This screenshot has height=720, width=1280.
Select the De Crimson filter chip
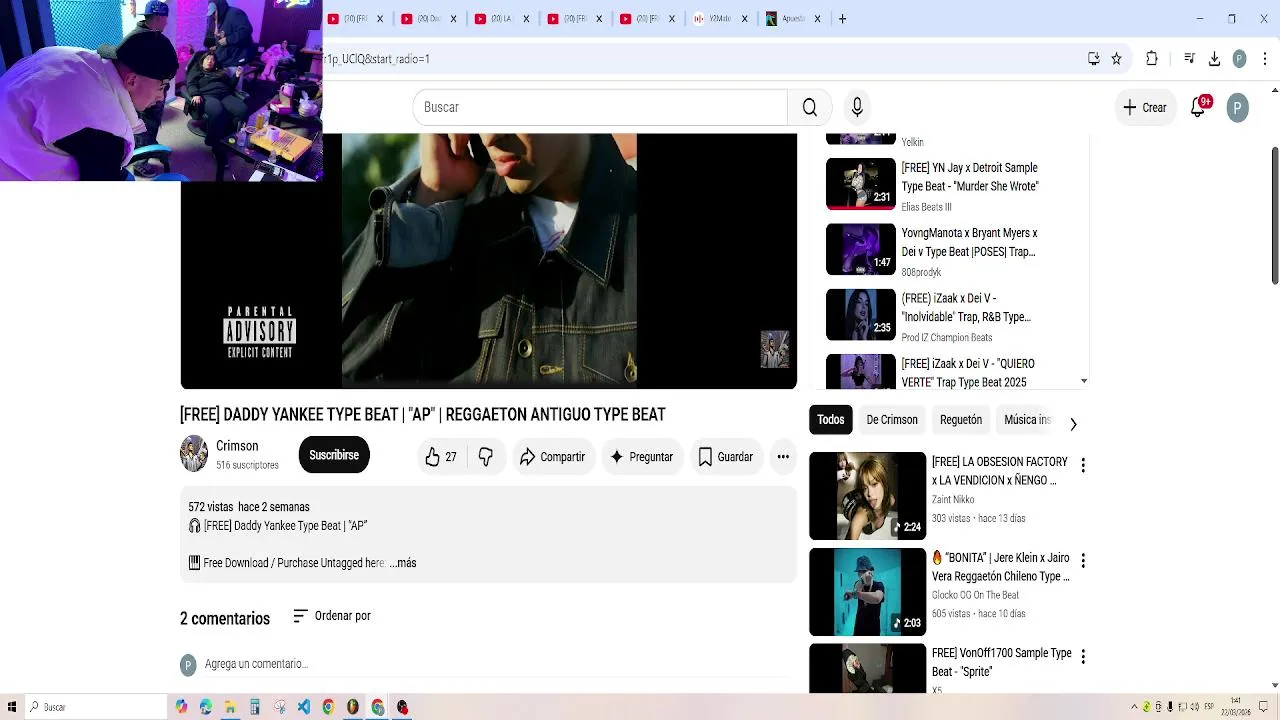point(892,420)
